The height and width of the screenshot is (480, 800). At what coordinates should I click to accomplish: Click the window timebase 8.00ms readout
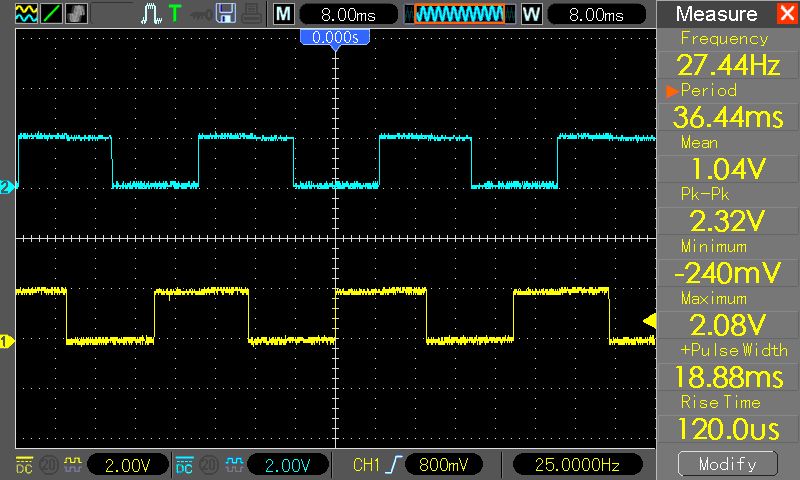point(596,14)
